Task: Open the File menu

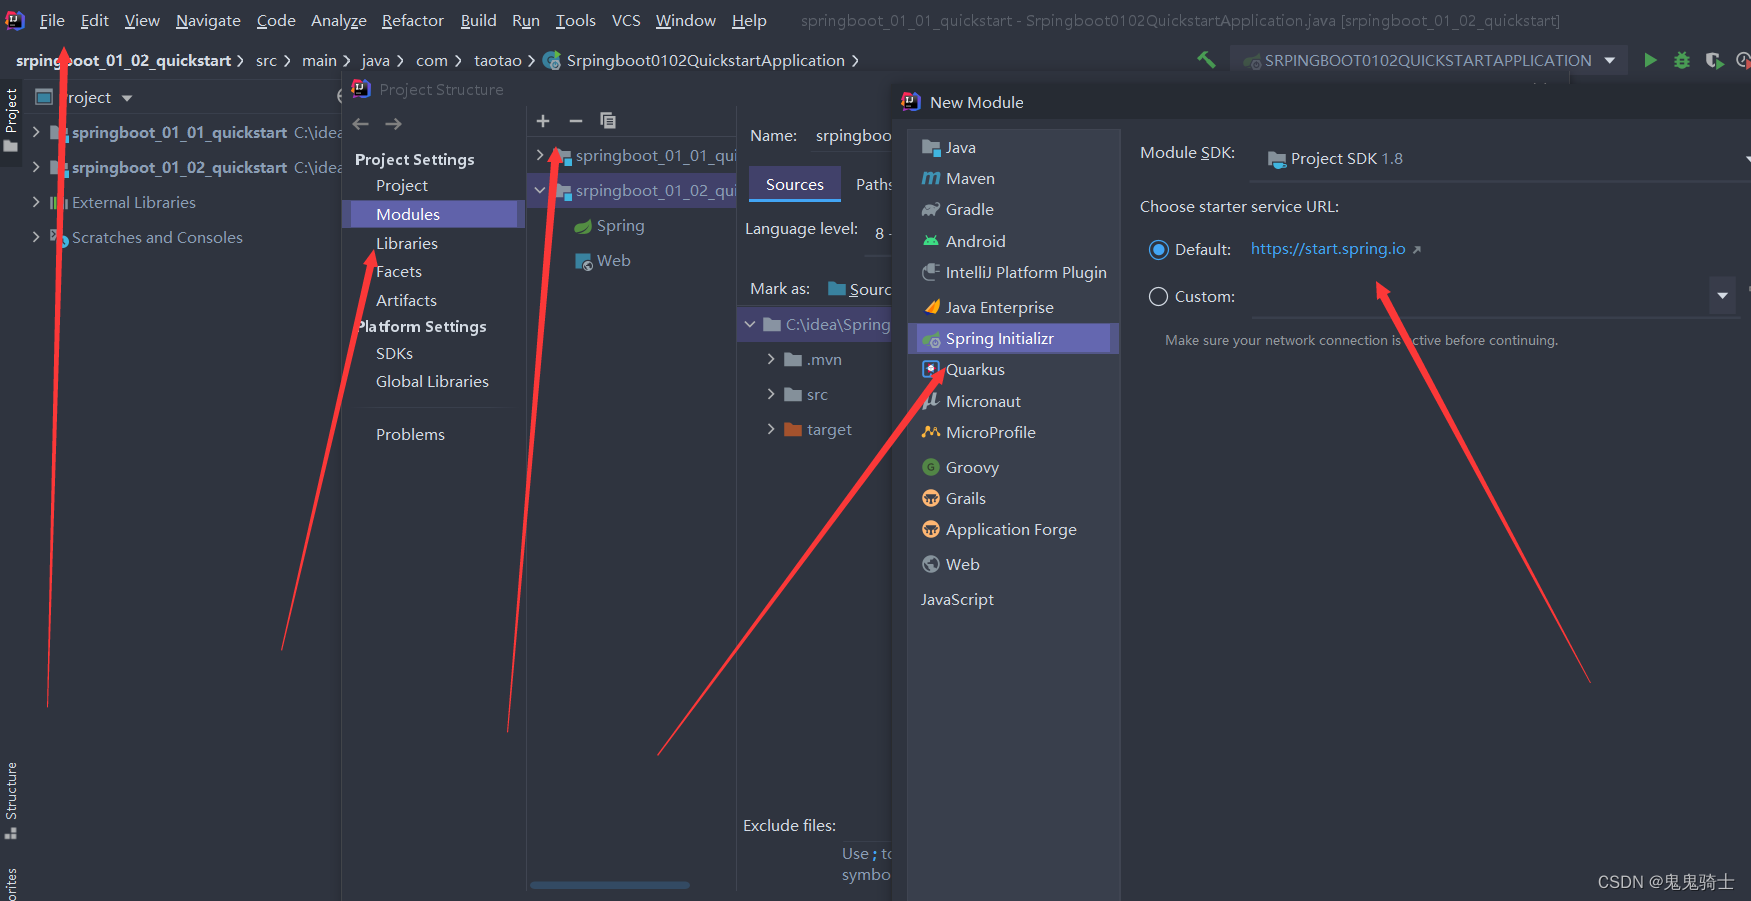Action: click(52, 20)
